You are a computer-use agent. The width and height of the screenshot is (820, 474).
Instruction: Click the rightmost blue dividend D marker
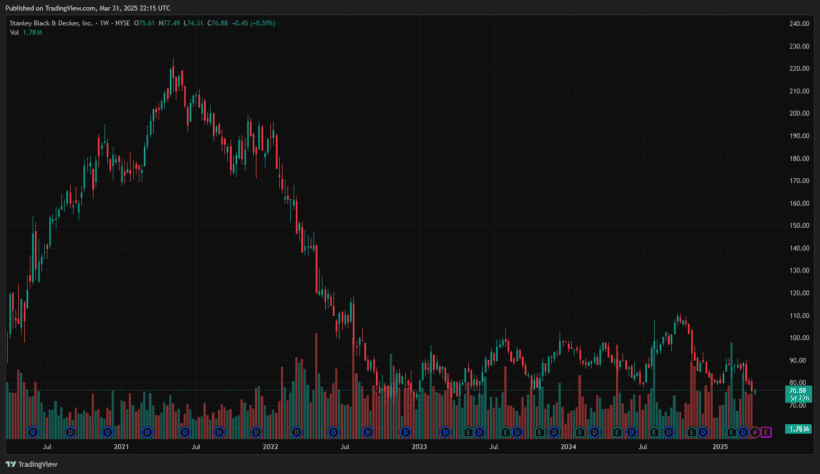[x=743, y=432]
